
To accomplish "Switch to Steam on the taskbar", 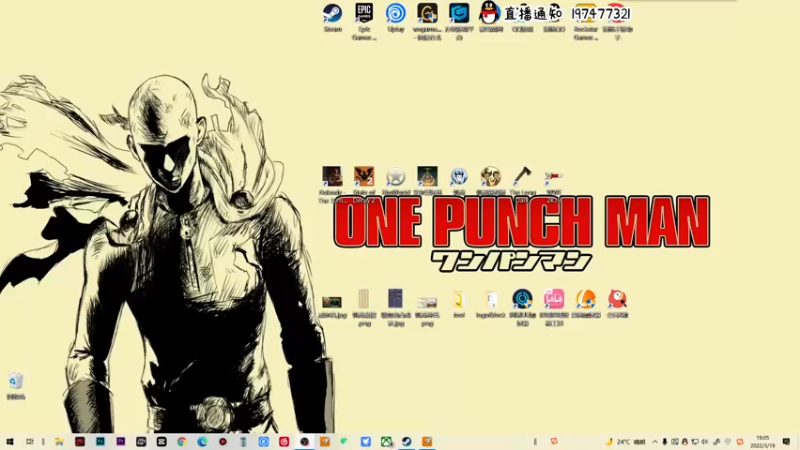I will (x=407, y=442).
